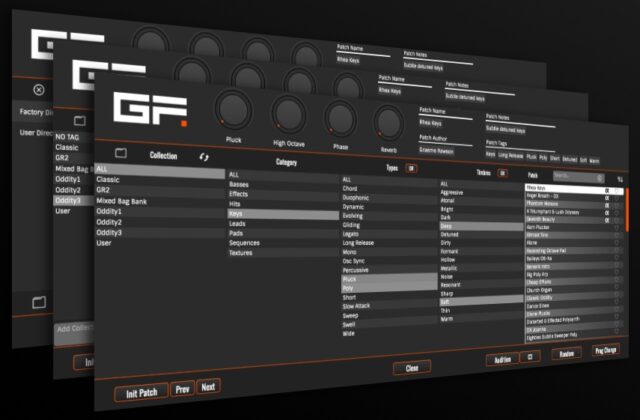The height and width of the screenshot is (420, 640).
Task: Select the Mixed Bag Bank collection
Action: [x=160, y=201]
